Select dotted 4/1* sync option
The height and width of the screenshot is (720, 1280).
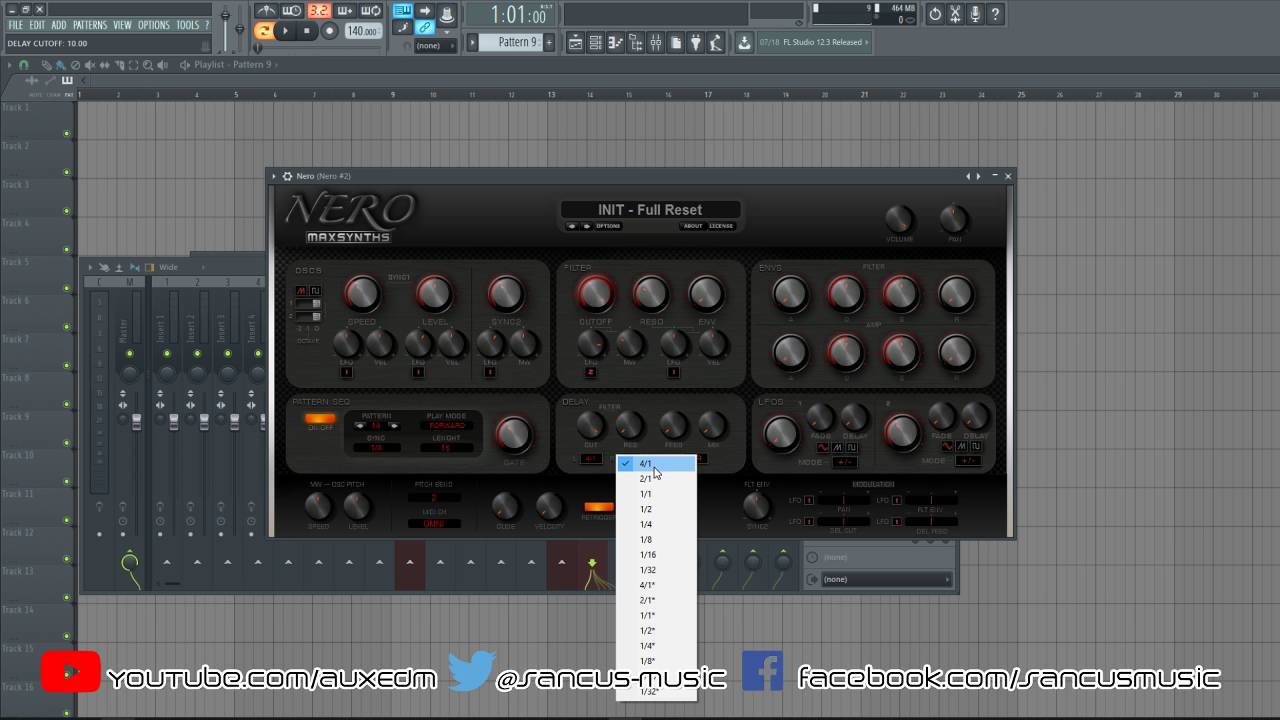coord(656,585)
